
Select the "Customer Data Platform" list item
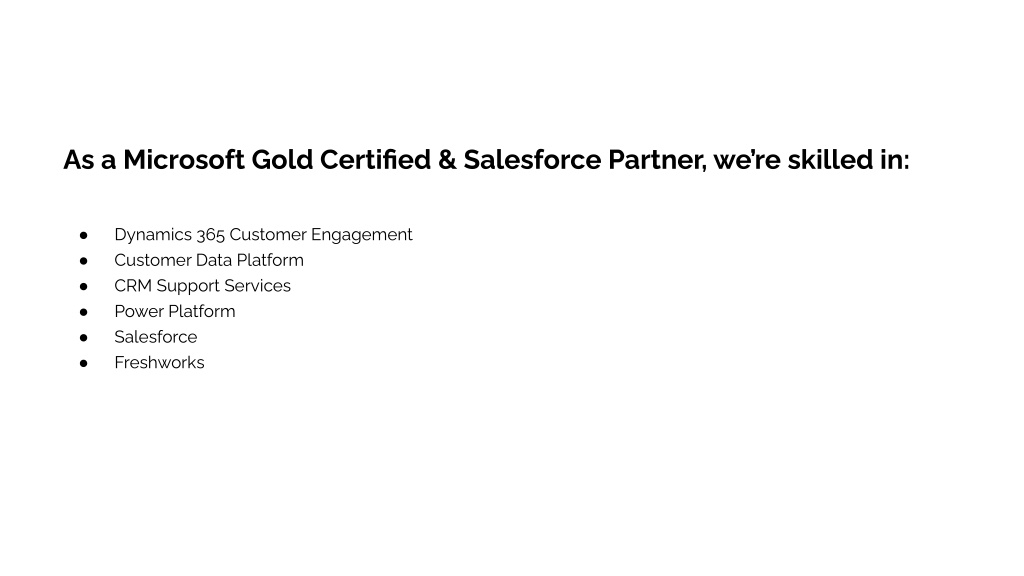click(x=209, y=260)
